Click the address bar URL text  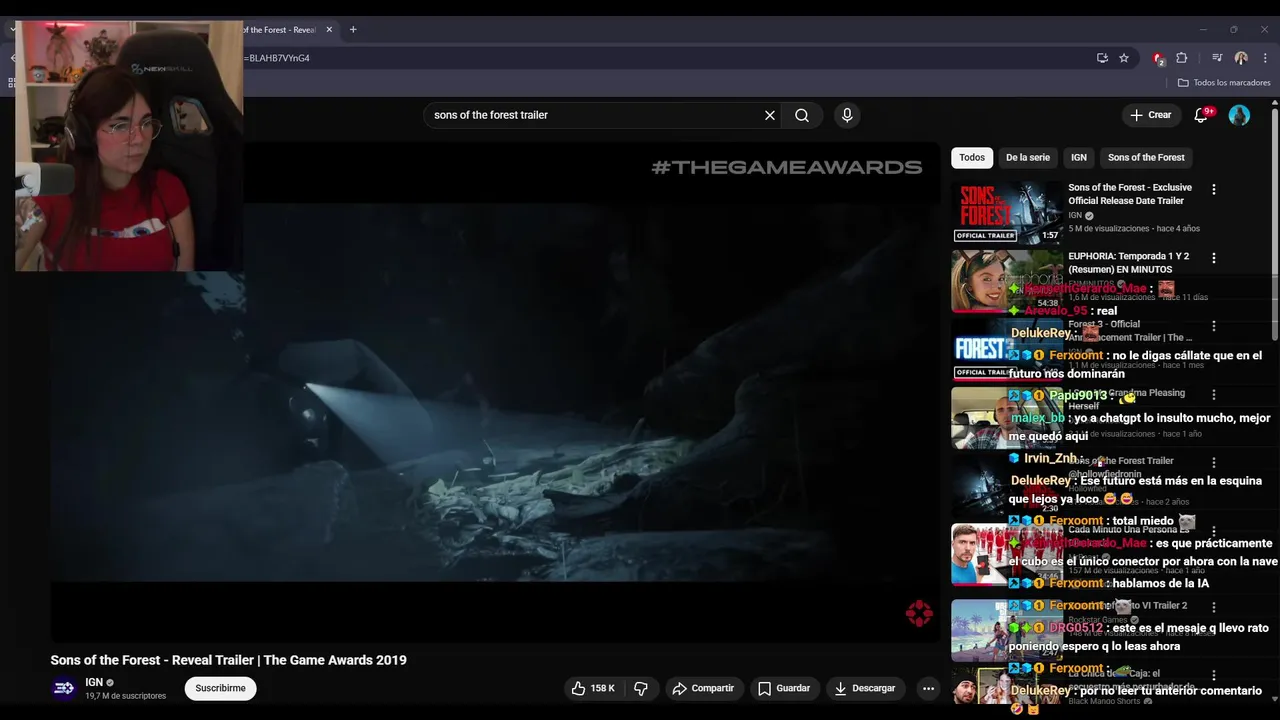click(x=279, y=58)
